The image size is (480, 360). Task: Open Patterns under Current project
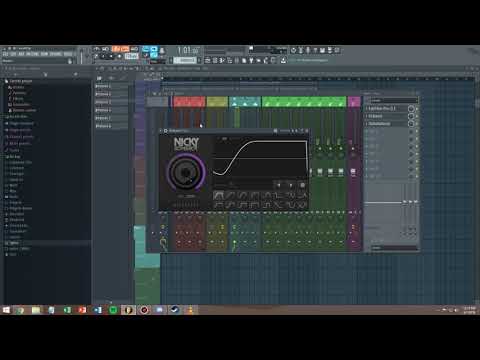click(19, 93)
